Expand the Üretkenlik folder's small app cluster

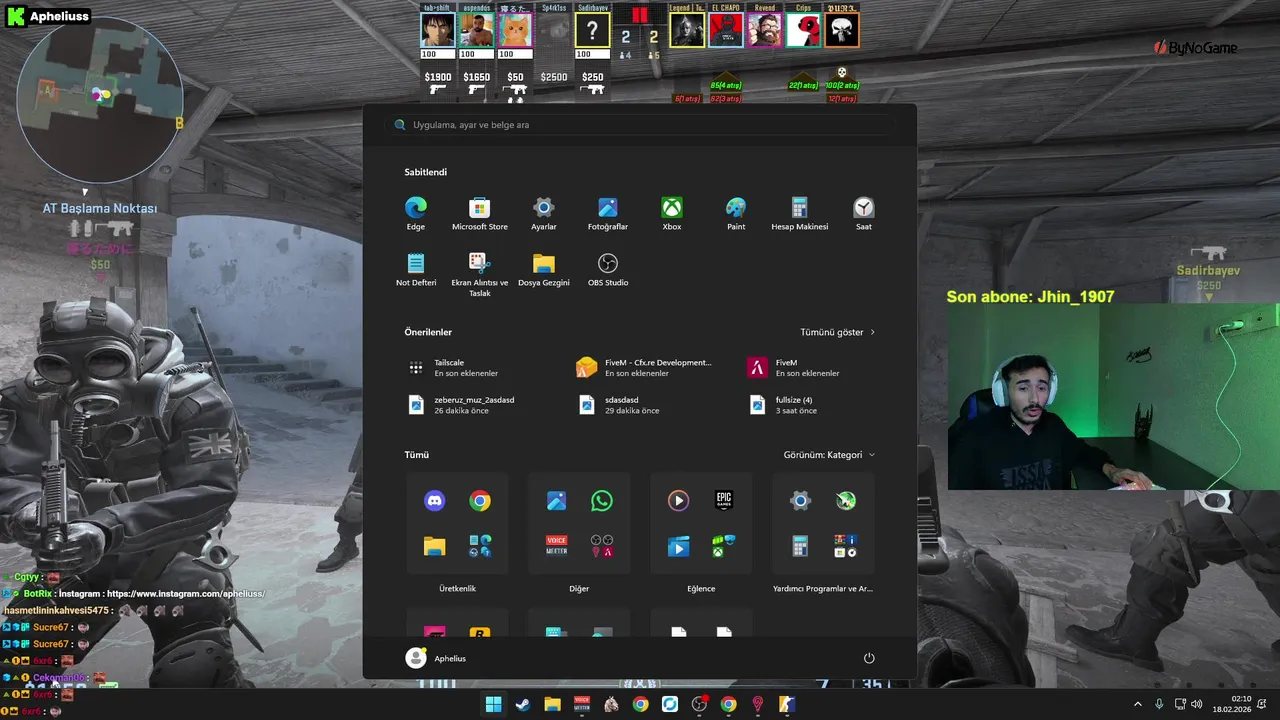pos(480,546)
